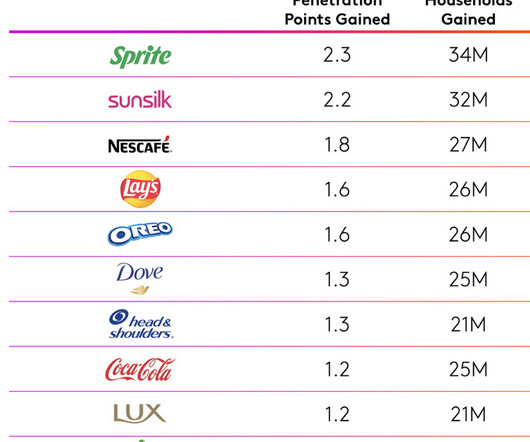Screen dimensions: 530x442
Task: Click the Penetration Points Gained column header
Action: click(x=337, y=12)
